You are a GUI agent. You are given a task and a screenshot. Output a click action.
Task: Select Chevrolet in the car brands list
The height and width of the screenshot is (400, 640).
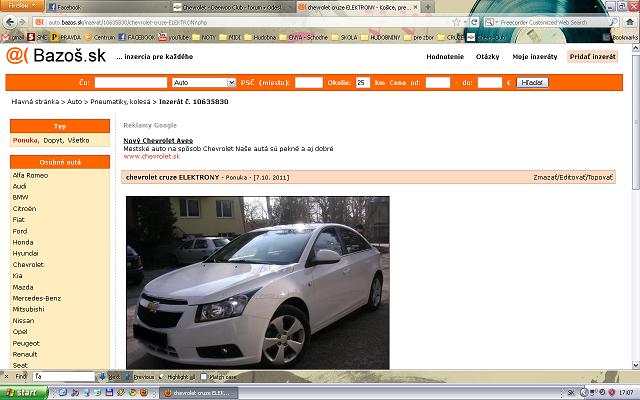(x=28, y=264)
